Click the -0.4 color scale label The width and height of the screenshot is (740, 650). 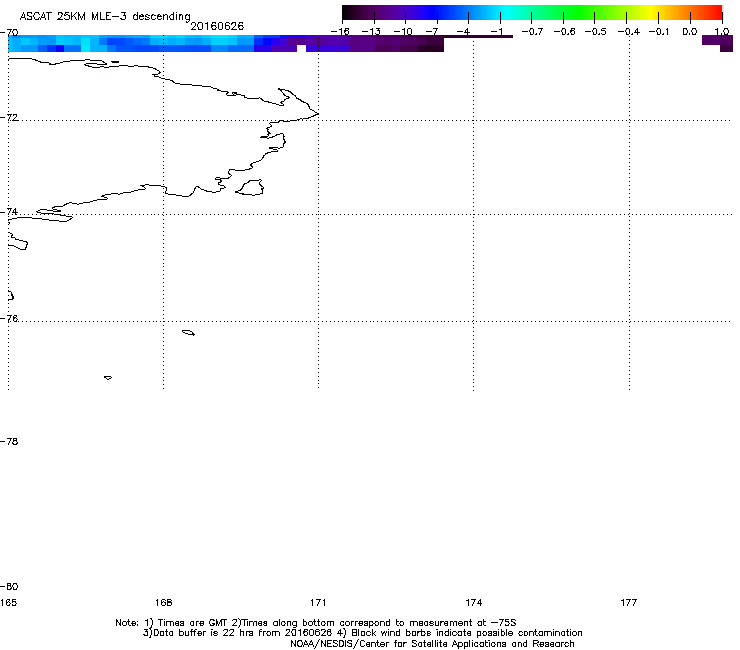[629, 32]
